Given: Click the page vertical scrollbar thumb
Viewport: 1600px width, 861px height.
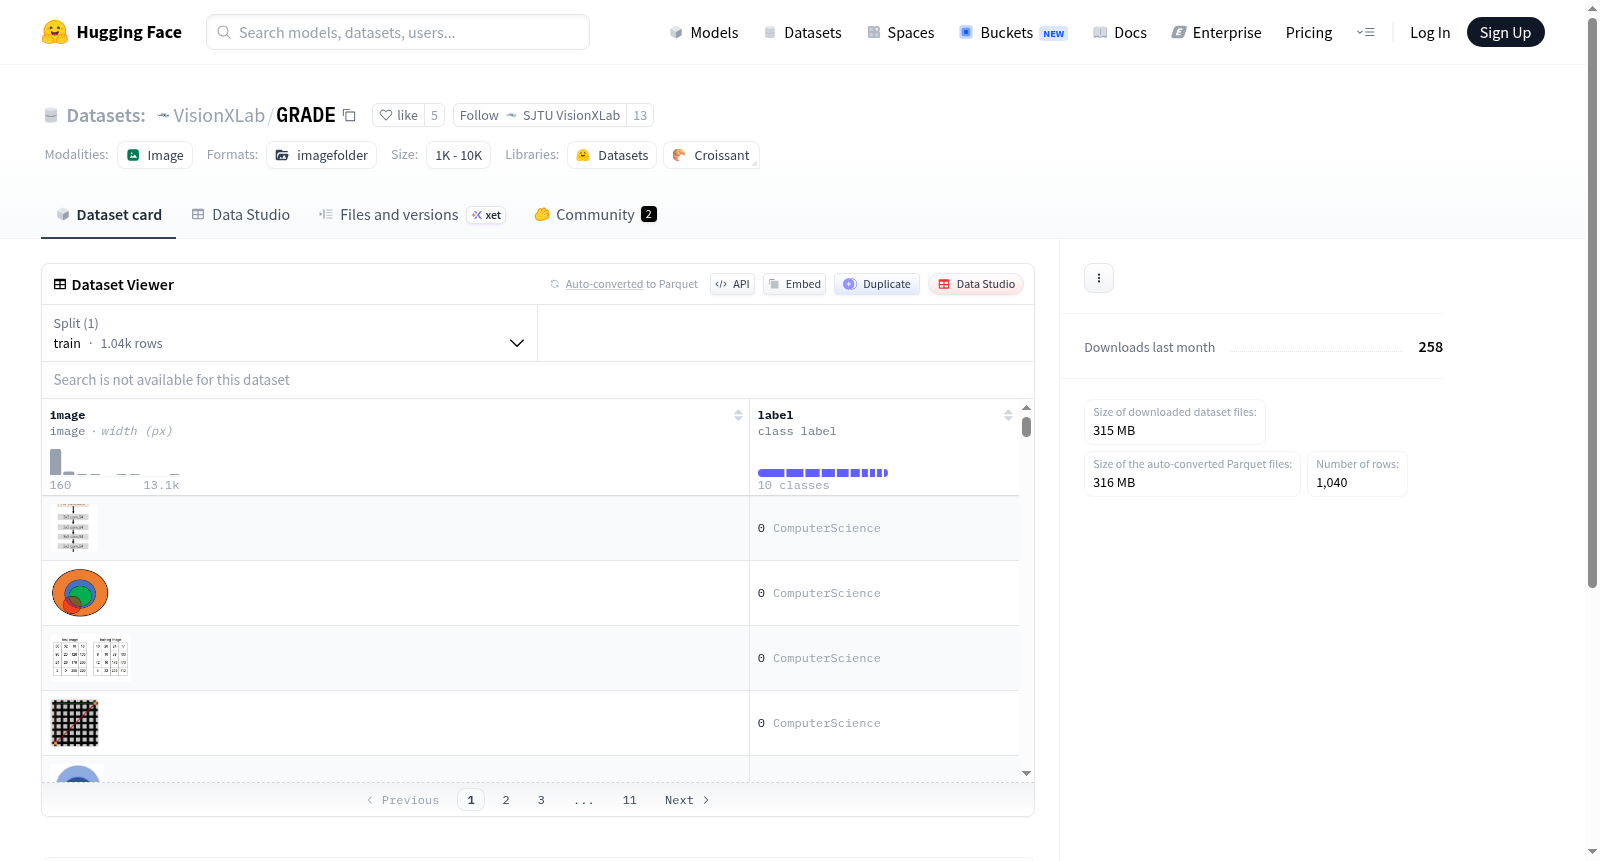Looking at the screenshot, I should [1593, 303].
